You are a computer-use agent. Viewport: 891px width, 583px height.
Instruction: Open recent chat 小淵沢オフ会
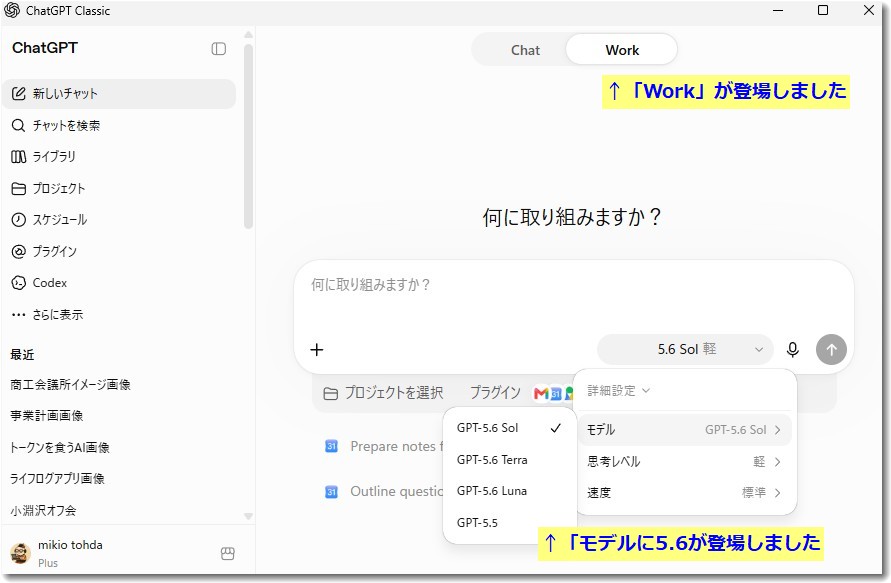(x=43, y=511)
